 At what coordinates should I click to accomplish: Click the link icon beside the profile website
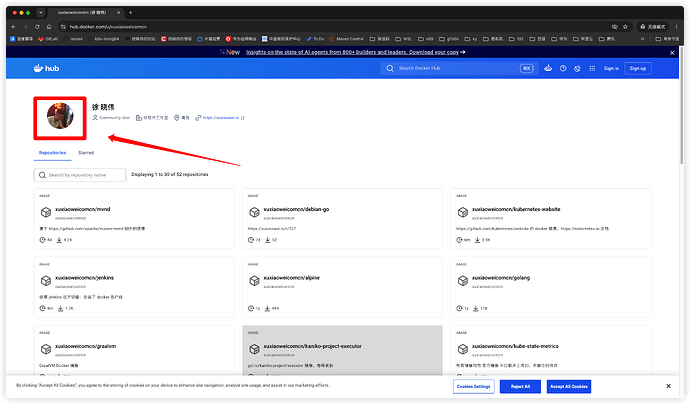click(x=198, y=118)
